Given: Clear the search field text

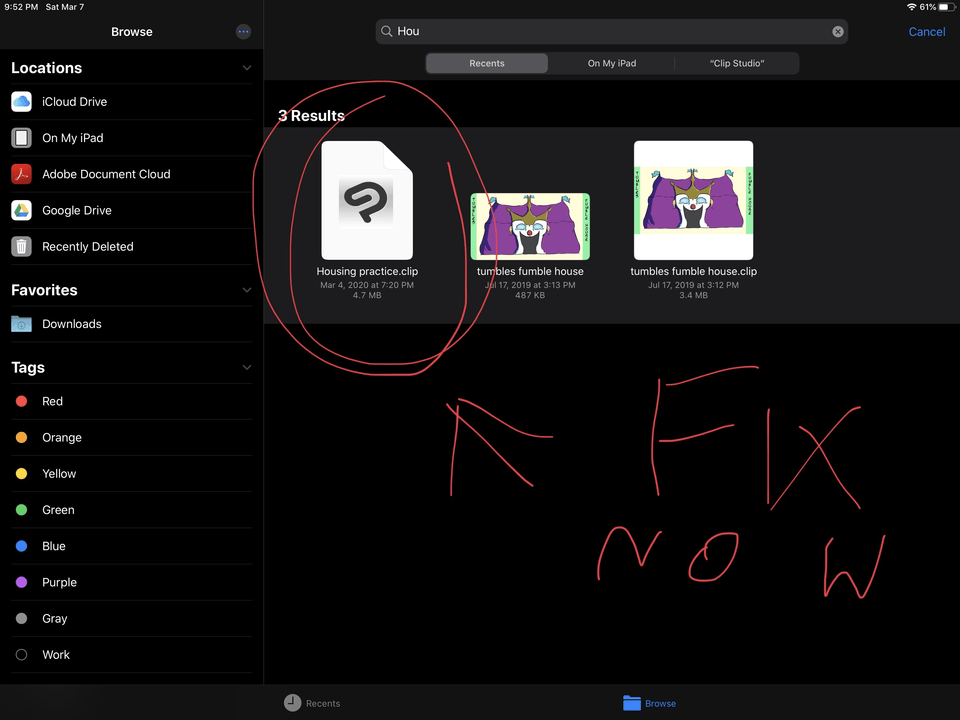Looking at the screenshot, I should 838,32.
